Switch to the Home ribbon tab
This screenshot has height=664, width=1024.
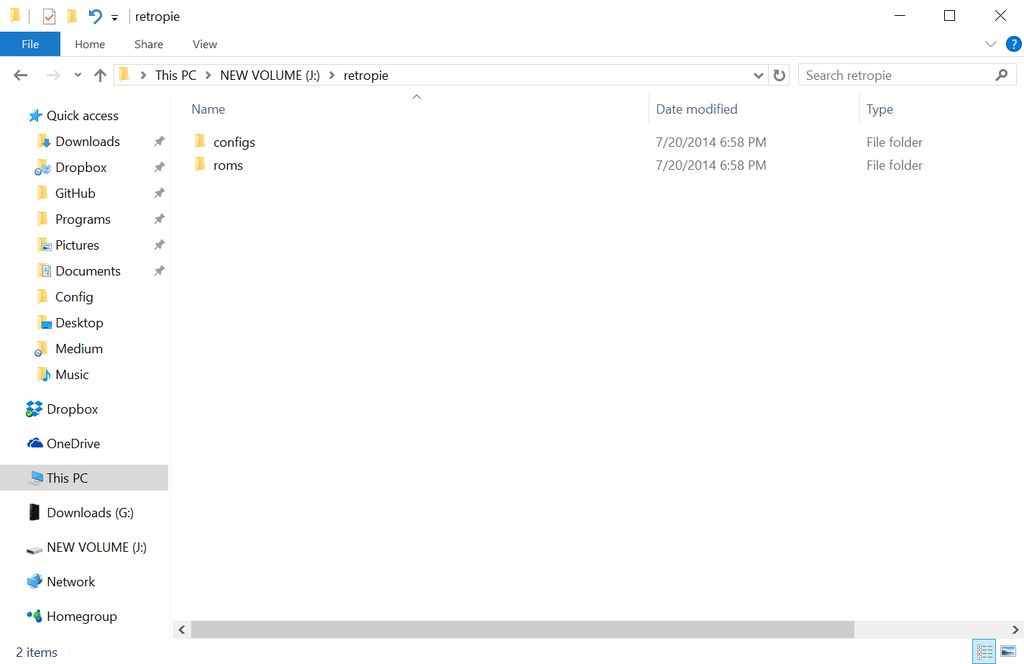[x=89, y=44]
